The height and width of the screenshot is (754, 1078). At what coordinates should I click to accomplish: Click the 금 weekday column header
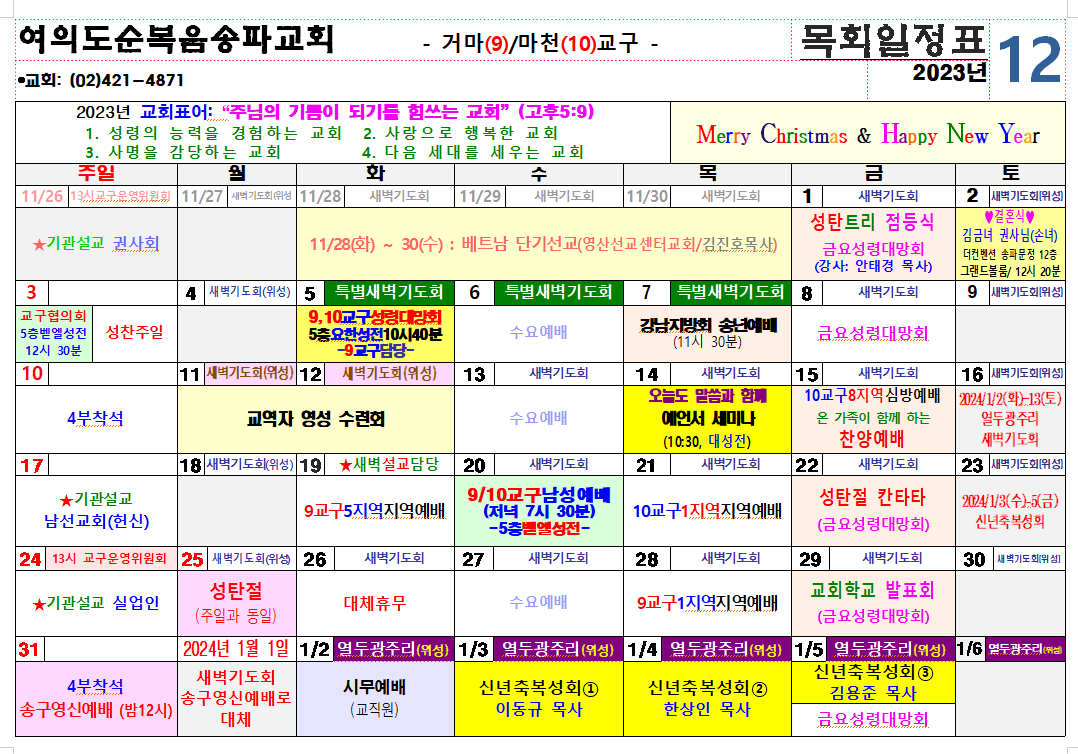pos(873,173)
